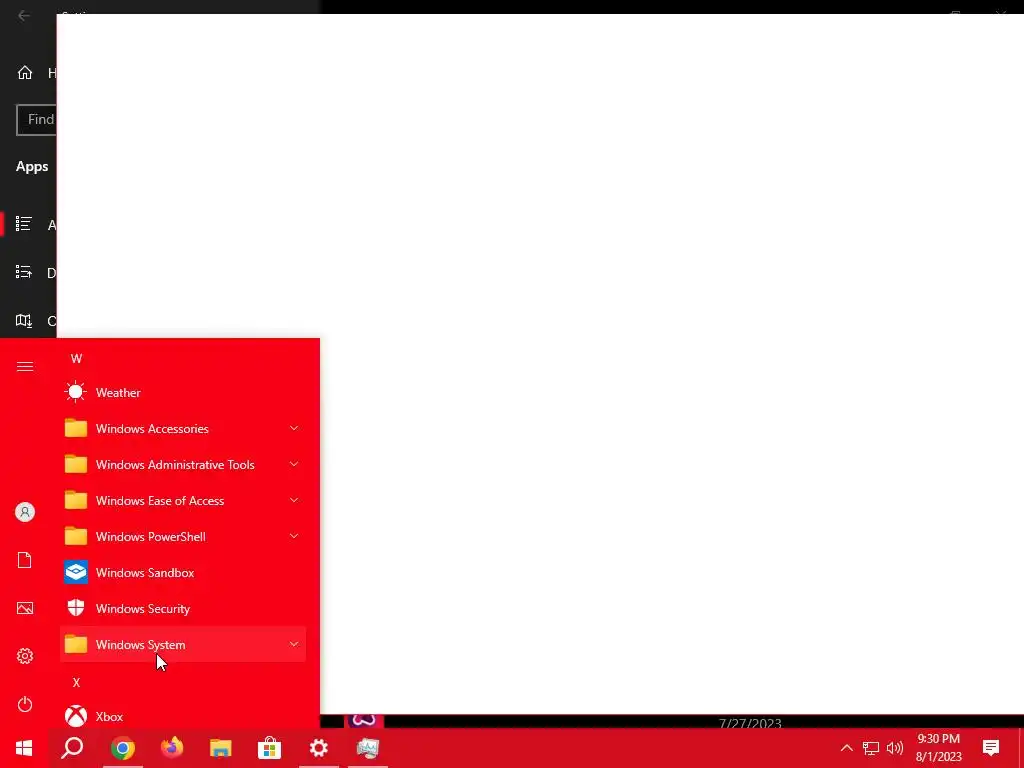The height and width of the screenshot is (768, 1024).
Task: Open Settings gear in Start sidebar
Action: [25, 656]
